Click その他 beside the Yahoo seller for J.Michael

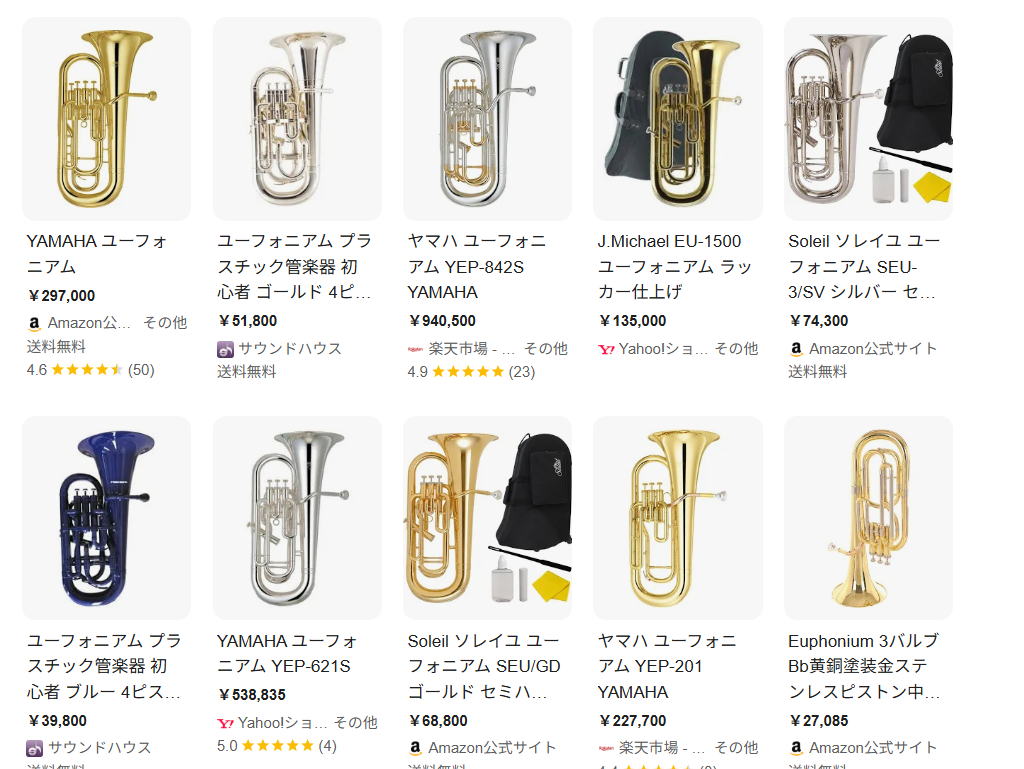pos(736,349)
